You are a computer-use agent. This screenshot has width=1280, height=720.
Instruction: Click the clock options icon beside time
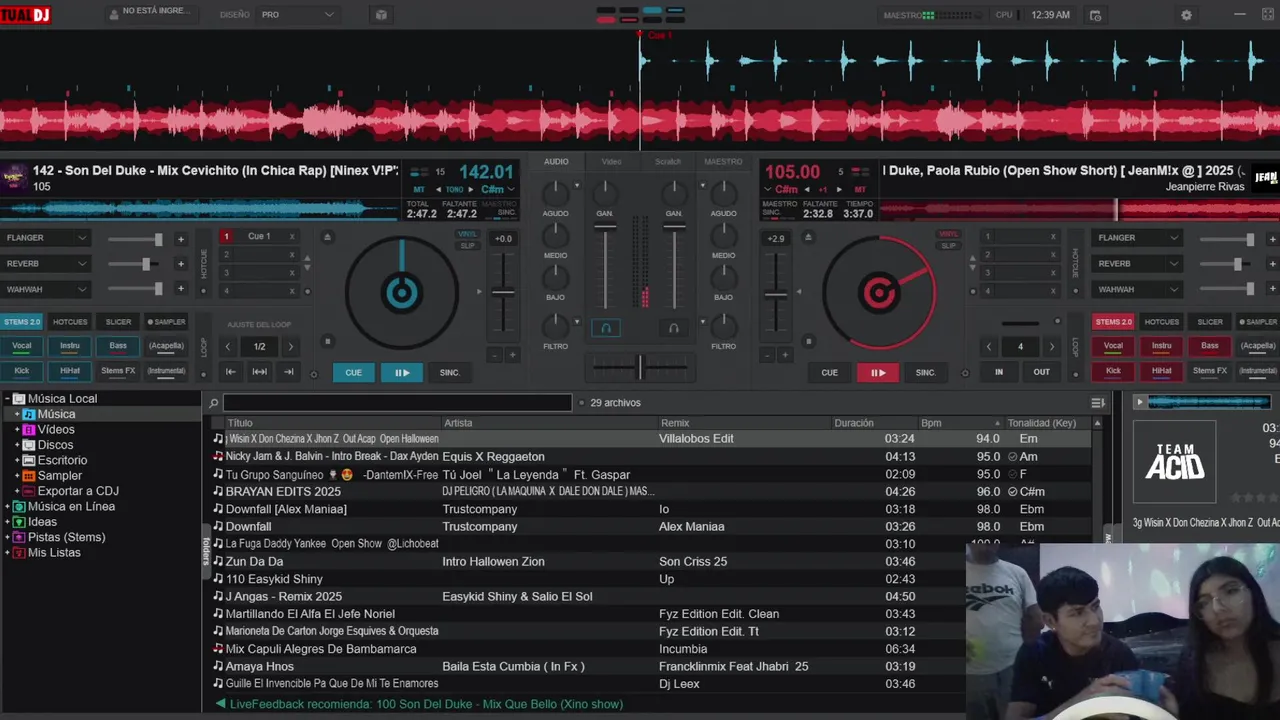tap(1095, 15)
